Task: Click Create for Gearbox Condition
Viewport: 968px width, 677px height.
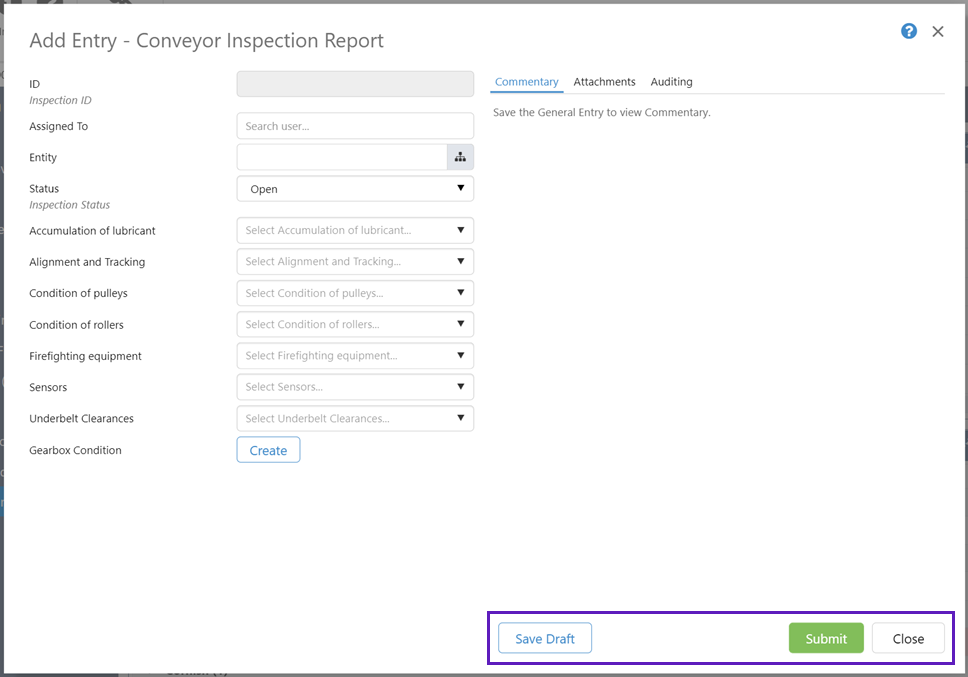Action: pos(268,450)
